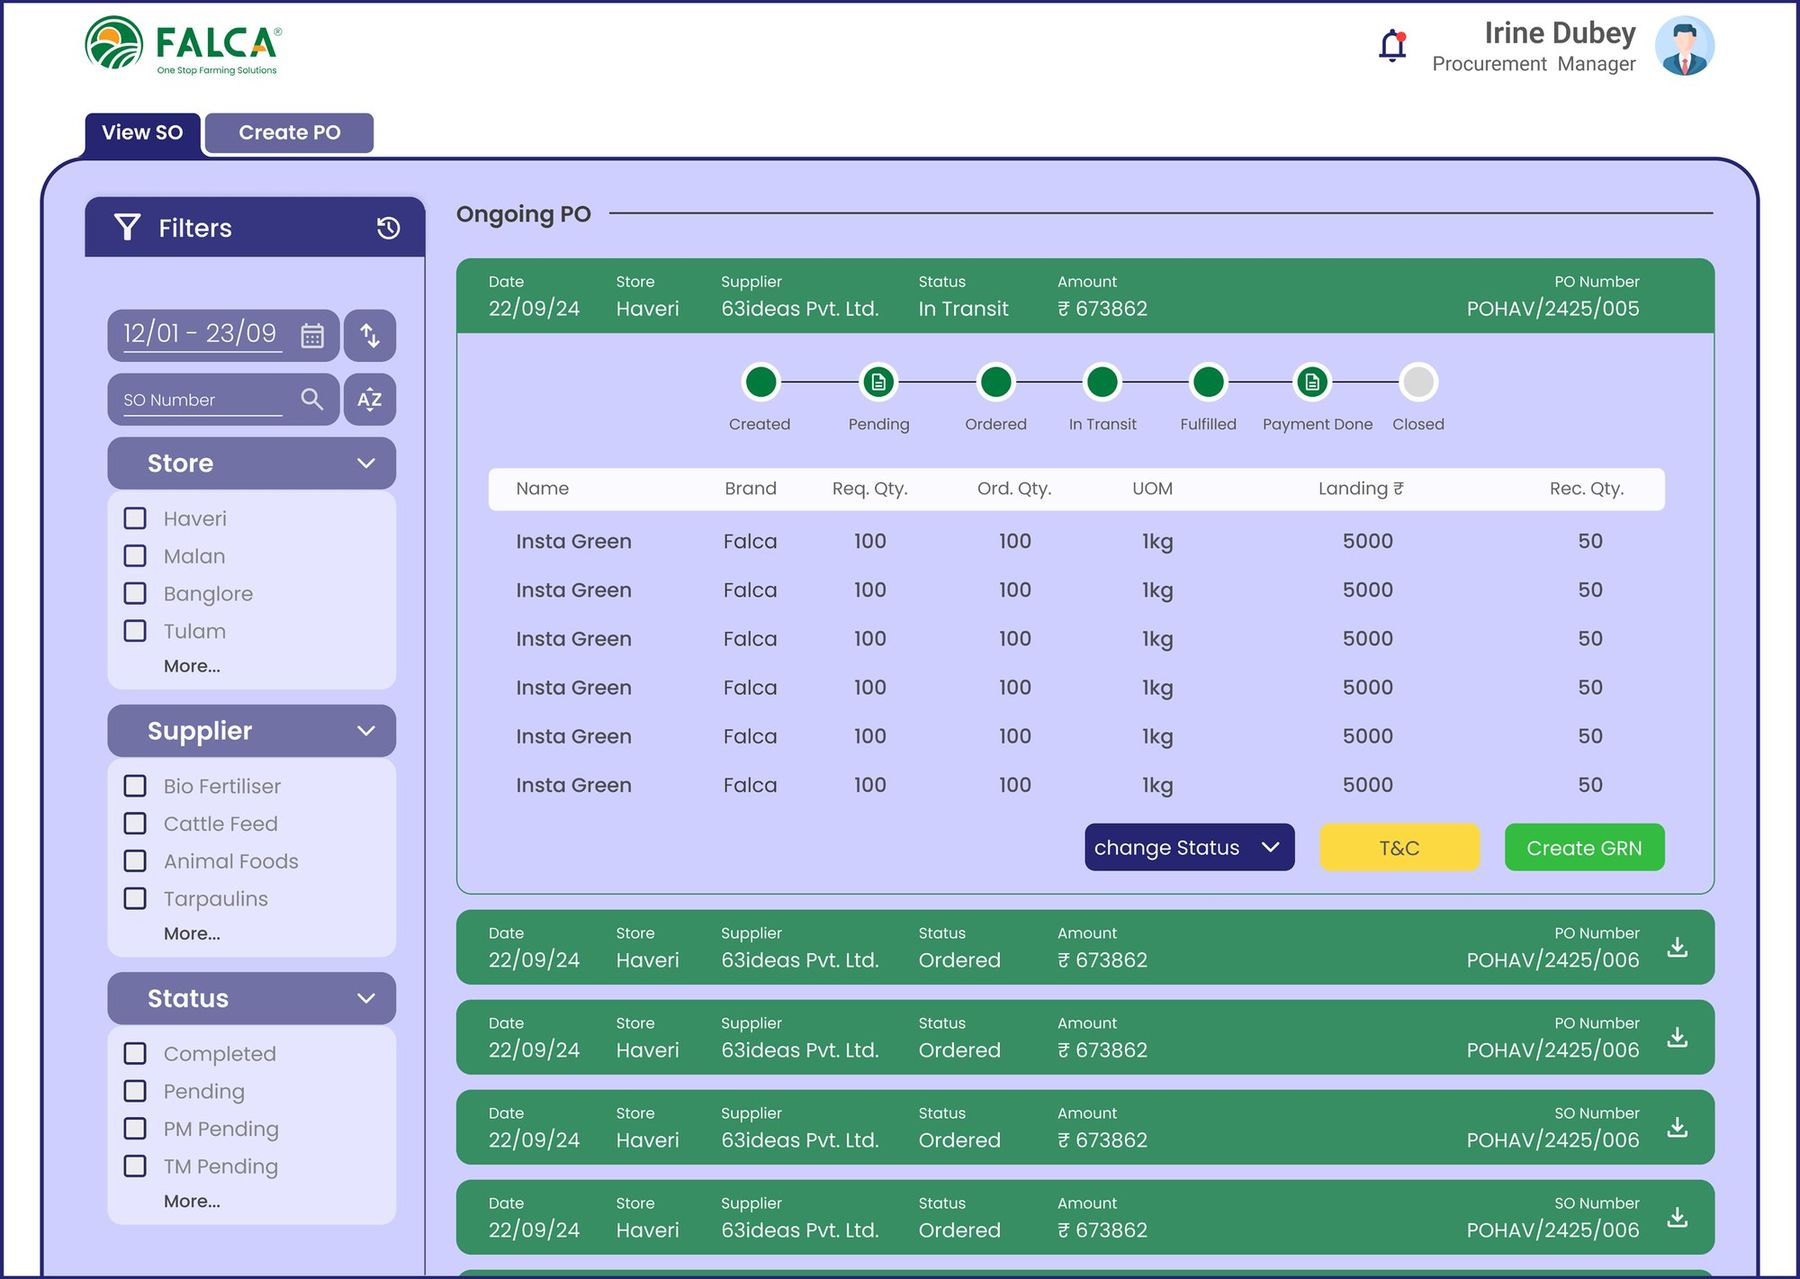Show more suppliers via More...
Image resolution: width=1800 pixels, height=1279 pixels.
(192, 933)
